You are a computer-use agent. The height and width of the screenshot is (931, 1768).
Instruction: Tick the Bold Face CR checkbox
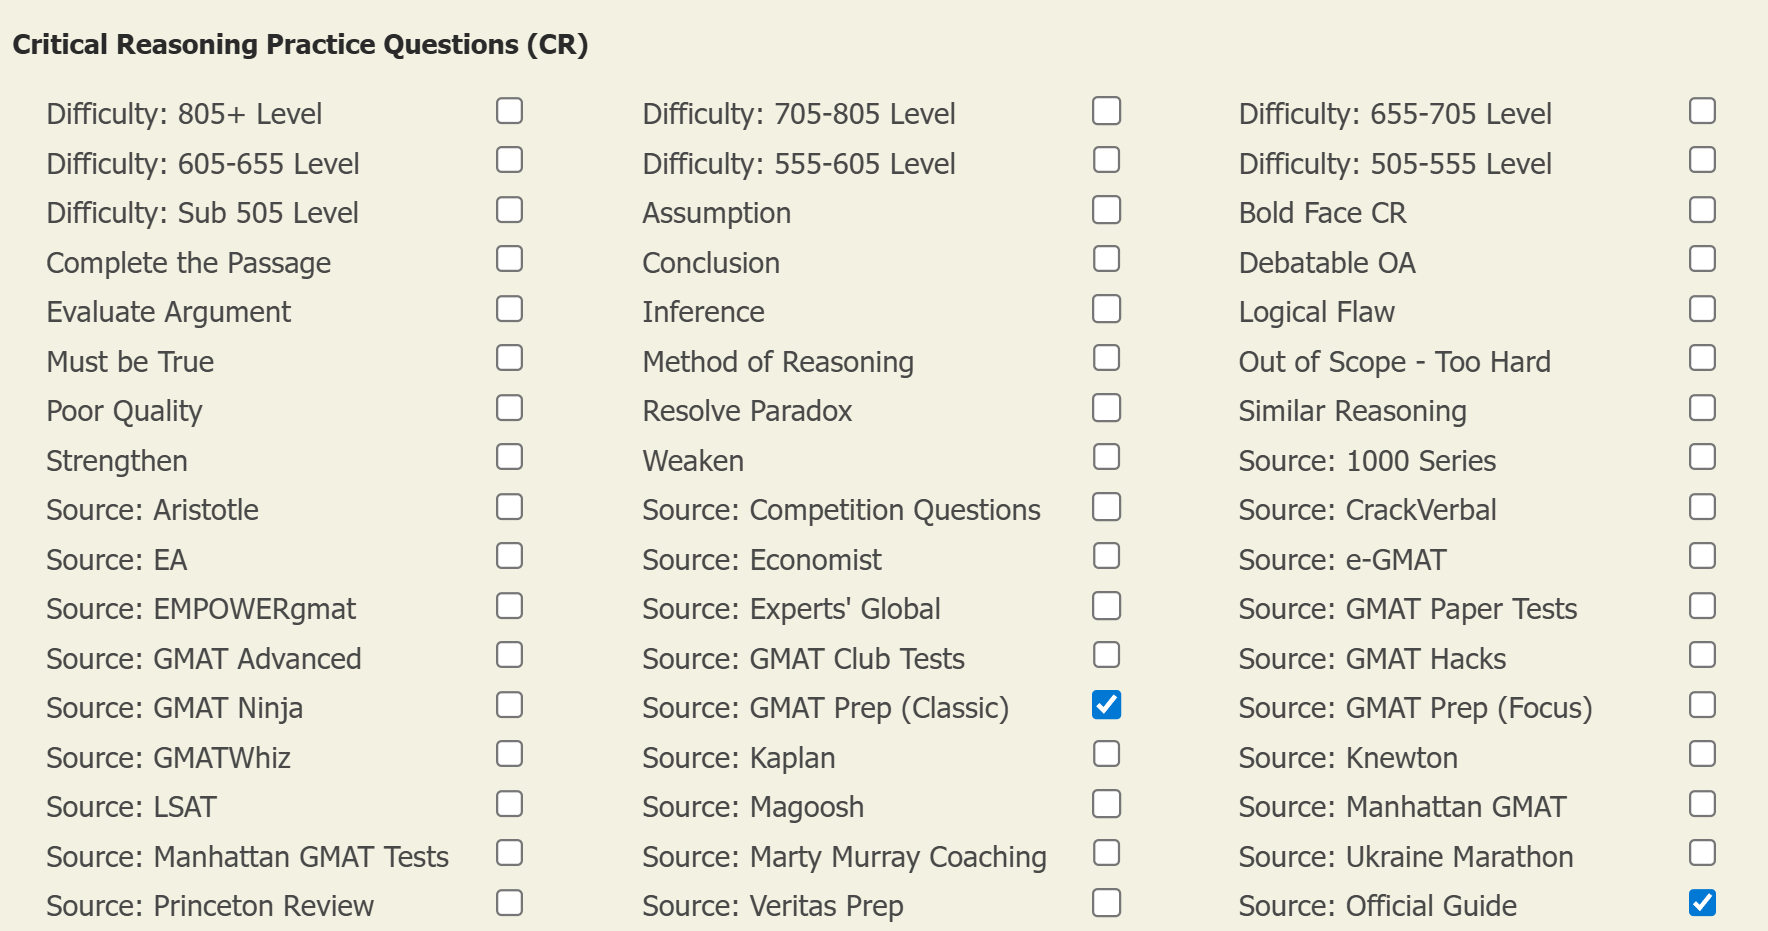click(1702, 210)
